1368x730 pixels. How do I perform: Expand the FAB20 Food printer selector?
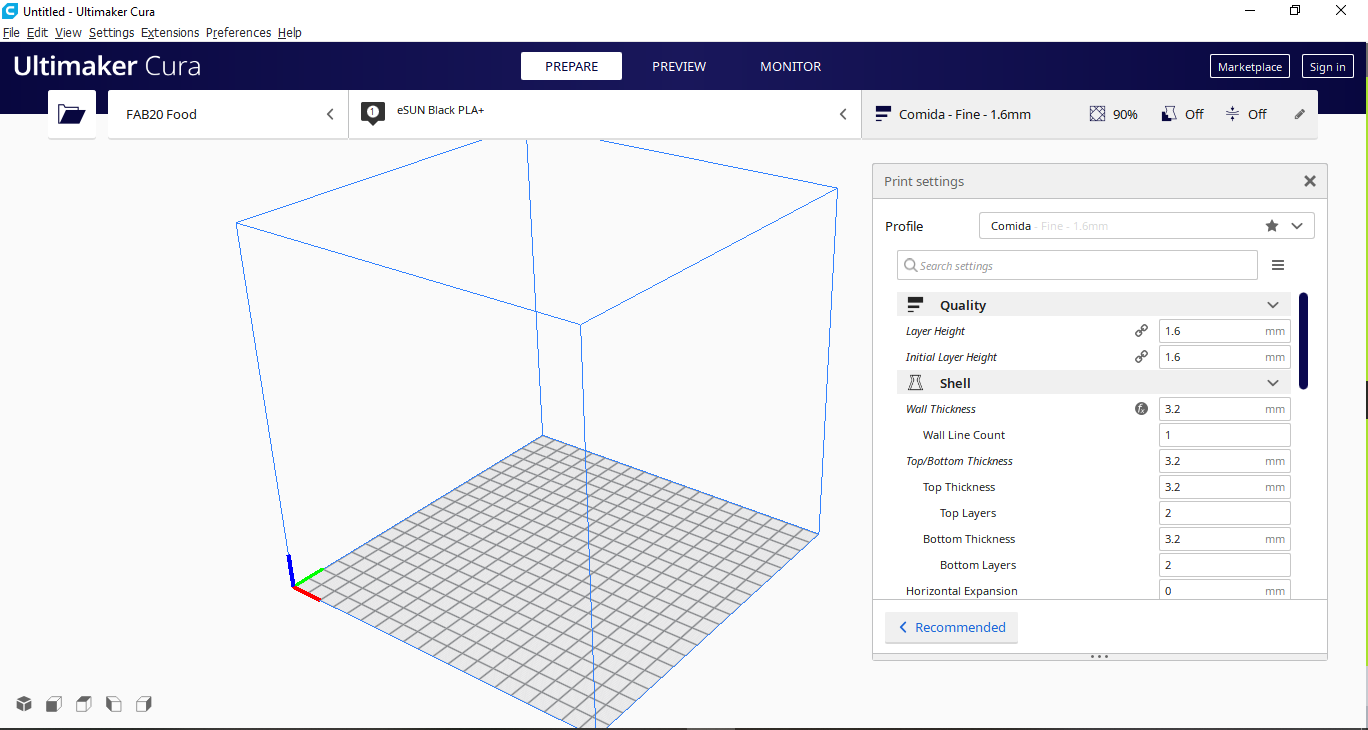[228, 114]
